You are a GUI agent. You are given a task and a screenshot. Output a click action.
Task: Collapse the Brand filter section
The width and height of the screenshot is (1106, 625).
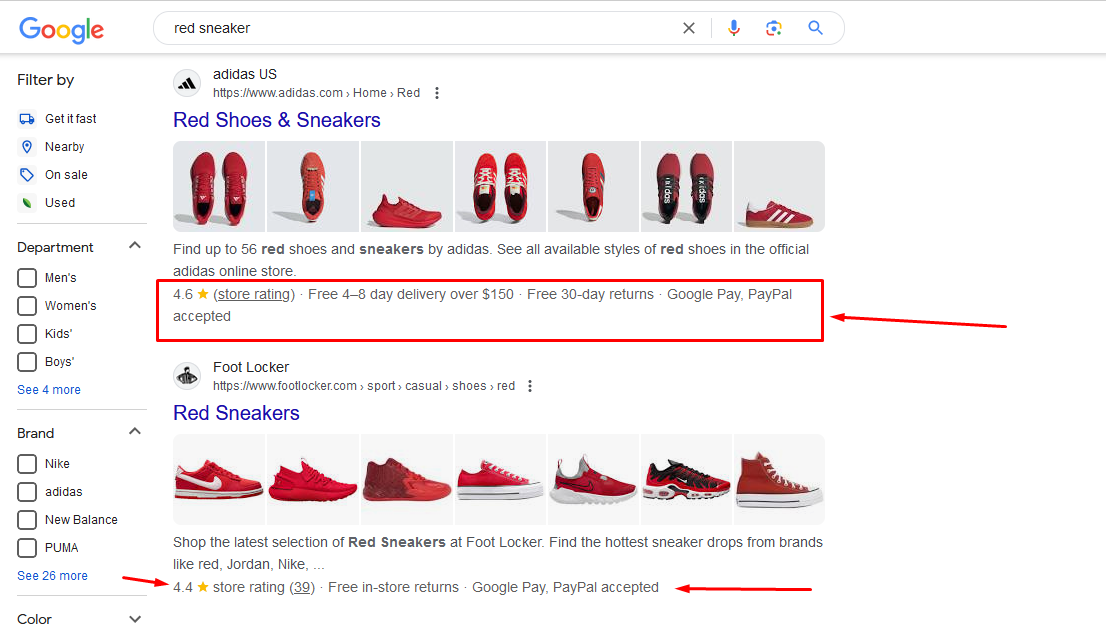pyautogui.click(x=135, y=432)
